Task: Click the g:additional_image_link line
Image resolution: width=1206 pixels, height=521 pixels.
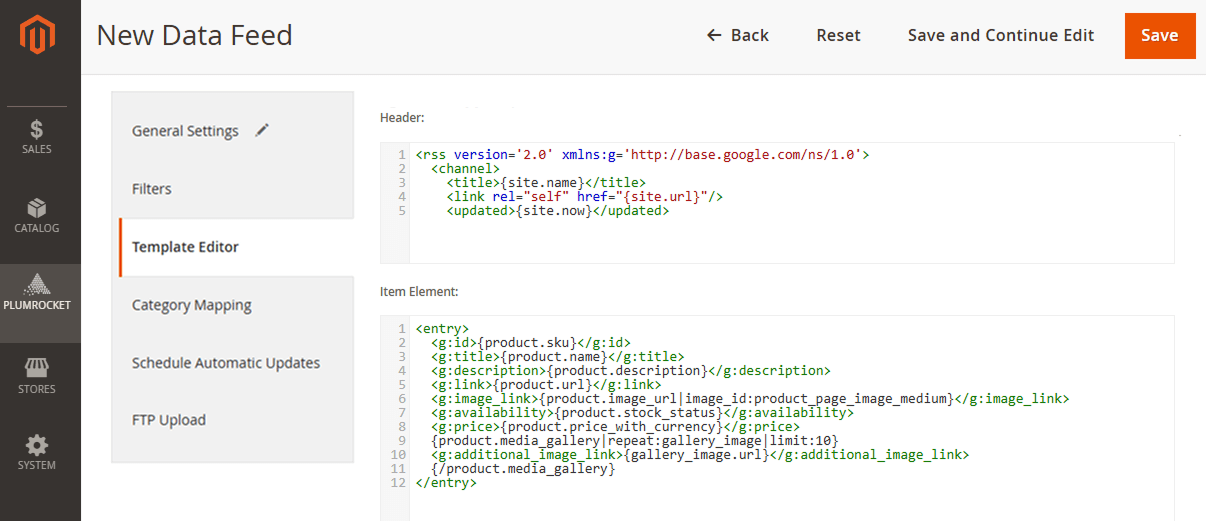Action: click(x=699, y=454)
